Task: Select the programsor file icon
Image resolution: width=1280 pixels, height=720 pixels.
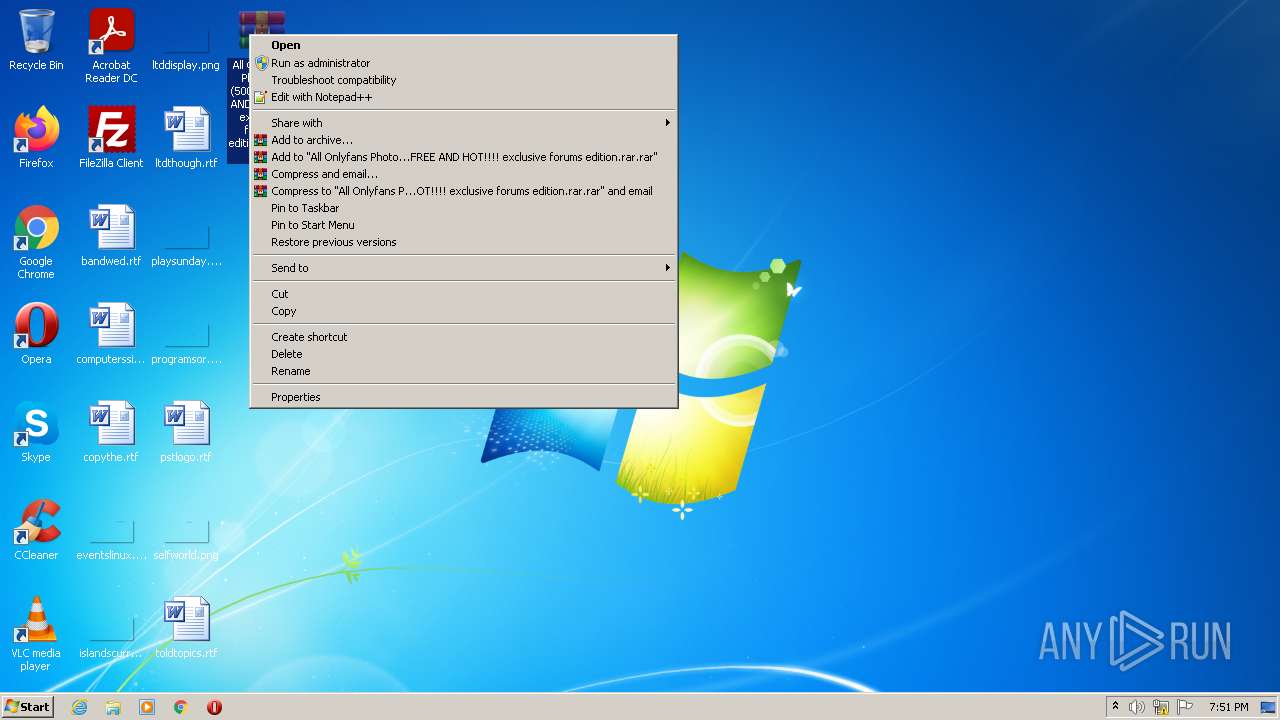Action: point(186,334)
